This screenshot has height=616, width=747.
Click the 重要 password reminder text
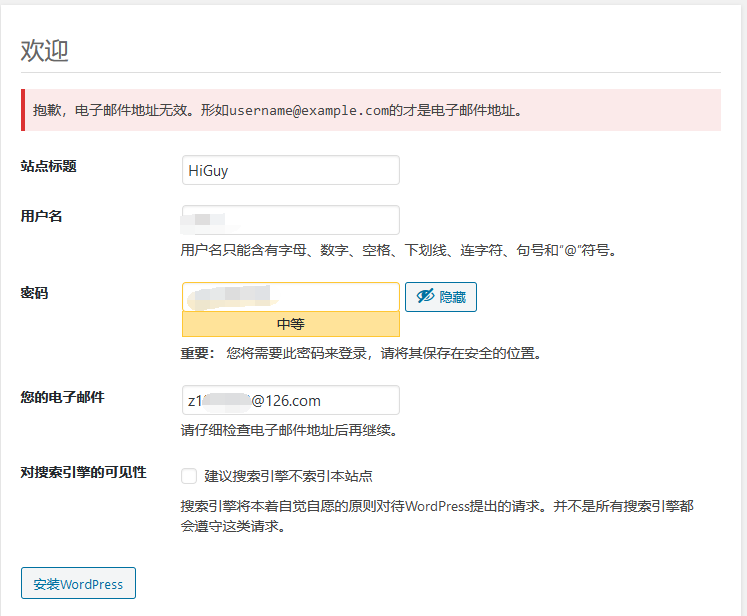point(361,353)
